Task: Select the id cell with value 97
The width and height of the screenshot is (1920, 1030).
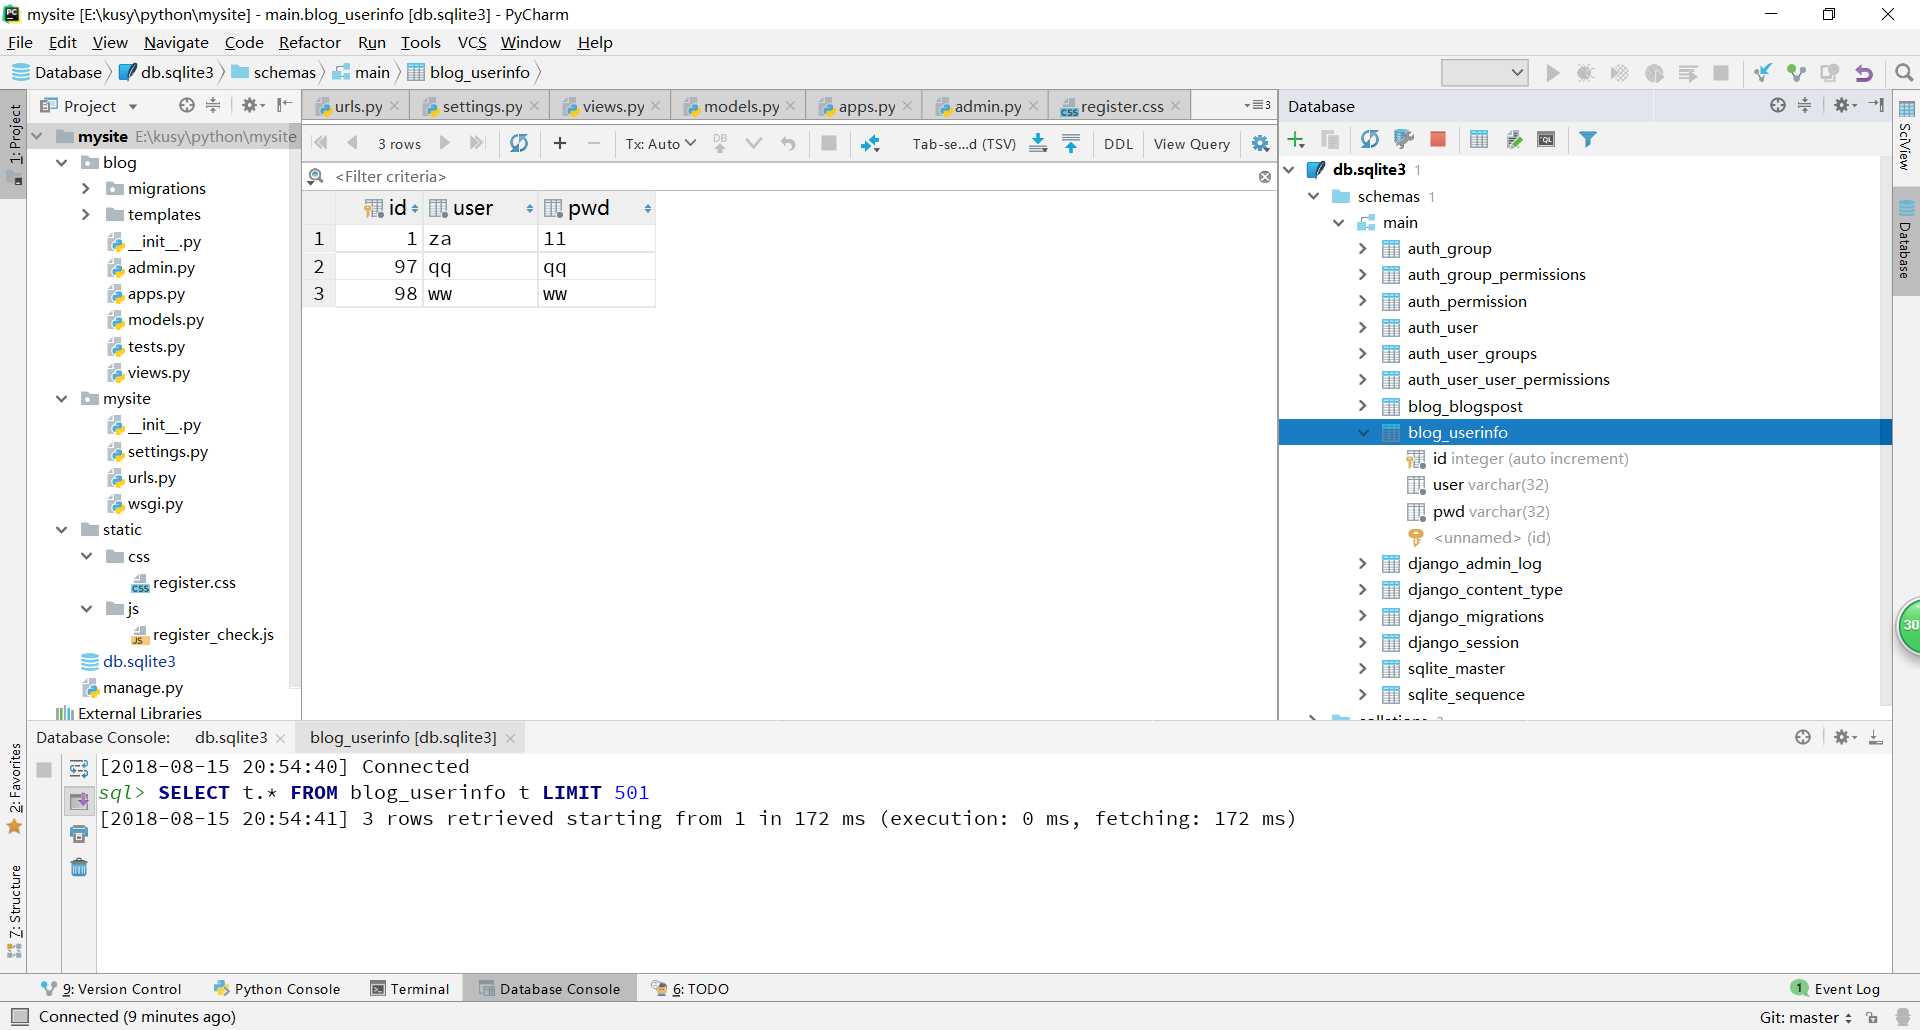Action: tap(379, 266)
